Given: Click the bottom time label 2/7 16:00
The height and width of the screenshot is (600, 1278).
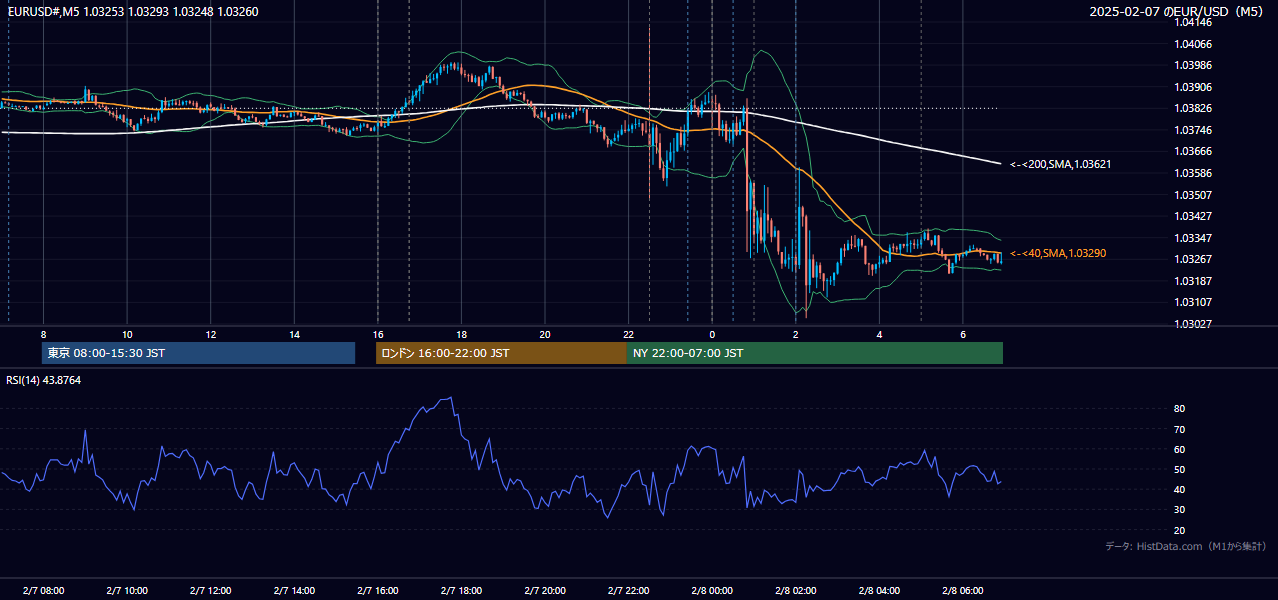Looking at the screenshot, I should click(x=378, y=591).
